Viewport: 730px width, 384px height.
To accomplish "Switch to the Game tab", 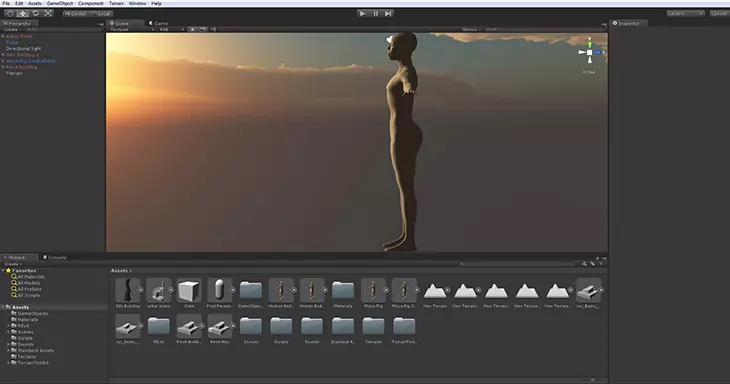I will pos(158,23).
